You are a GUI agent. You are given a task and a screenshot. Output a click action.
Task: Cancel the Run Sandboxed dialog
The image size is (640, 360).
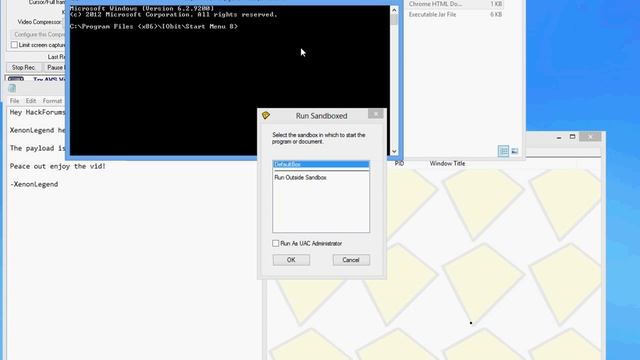pyautogui.click(x=351, y=260)
